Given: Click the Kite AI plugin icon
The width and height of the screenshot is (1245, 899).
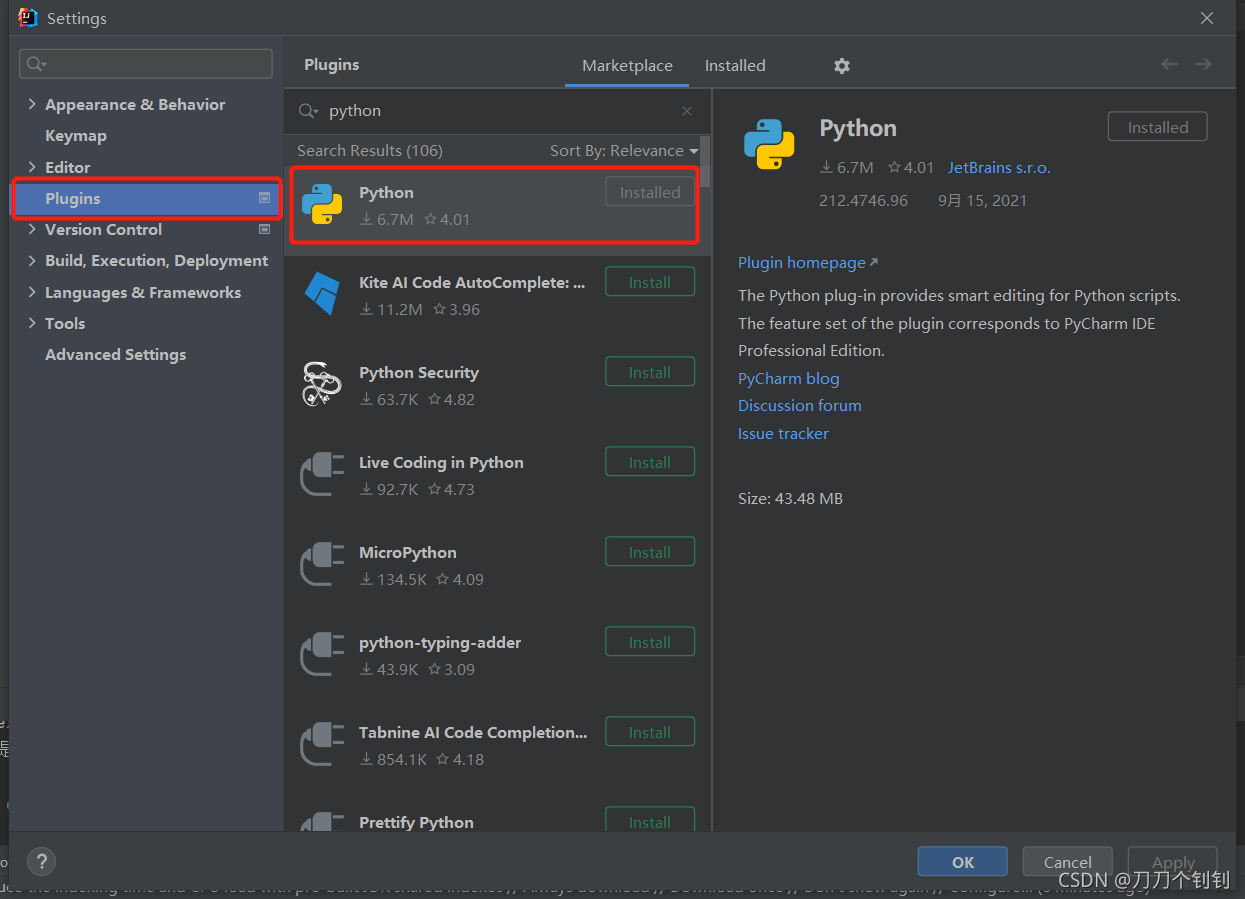Looking at the screenshot, I should [322, 294].
